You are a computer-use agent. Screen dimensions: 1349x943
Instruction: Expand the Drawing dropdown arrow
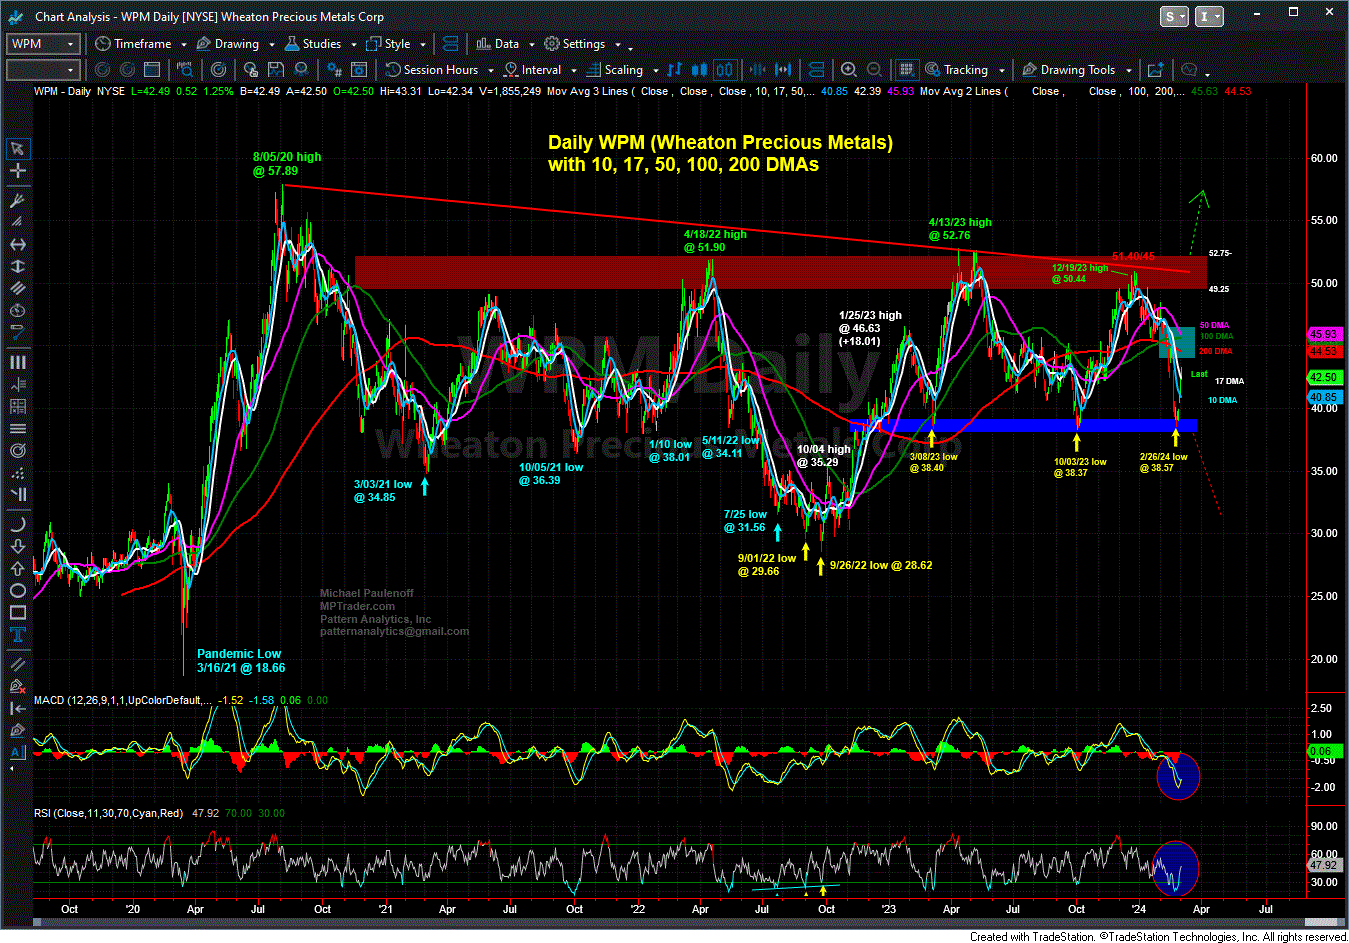coord(270,44)
